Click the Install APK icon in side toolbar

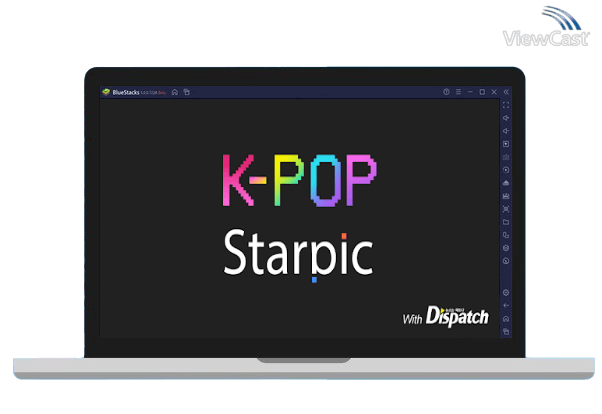(x=506, y=183)
